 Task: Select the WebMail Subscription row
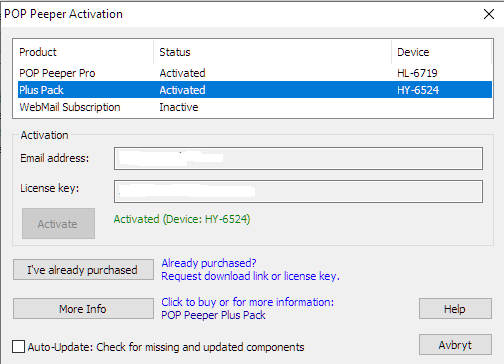[255, 107]
